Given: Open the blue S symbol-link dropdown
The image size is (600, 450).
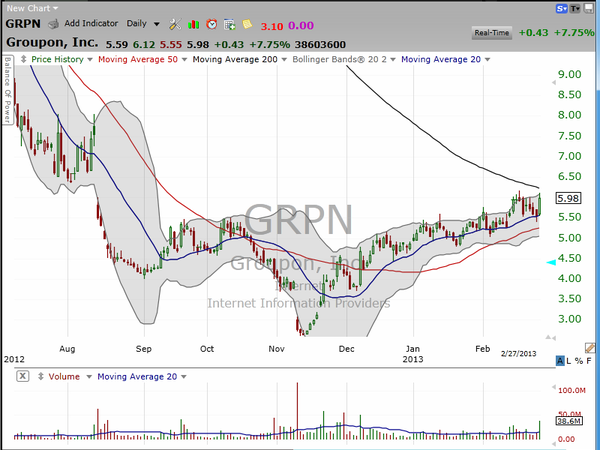Looking at the screenshot, I should tap(561, 8).
